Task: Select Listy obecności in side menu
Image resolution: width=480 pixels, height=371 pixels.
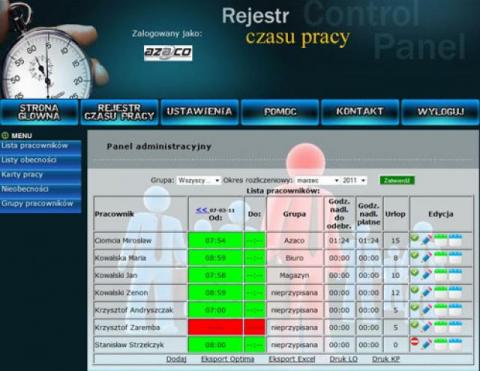Action: coord(40,160)
